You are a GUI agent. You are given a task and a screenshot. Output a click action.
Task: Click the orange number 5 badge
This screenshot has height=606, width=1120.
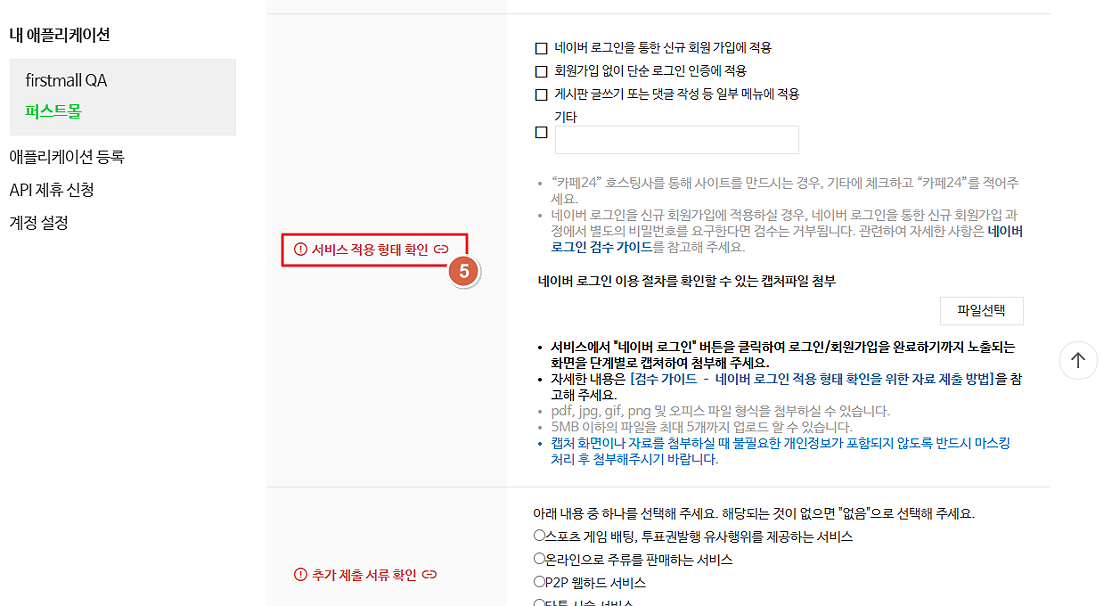pos(464,271)
